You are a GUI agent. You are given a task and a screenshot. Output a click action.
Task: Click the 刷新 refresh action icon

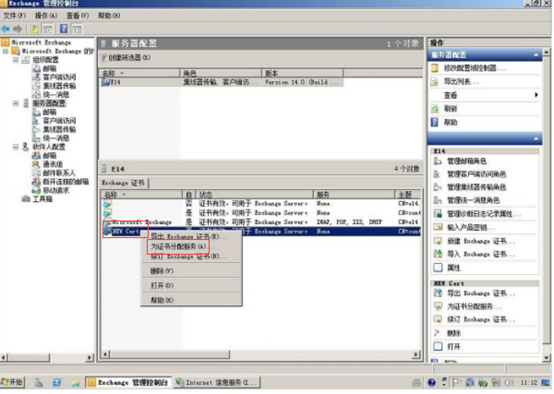coord(435,109)
